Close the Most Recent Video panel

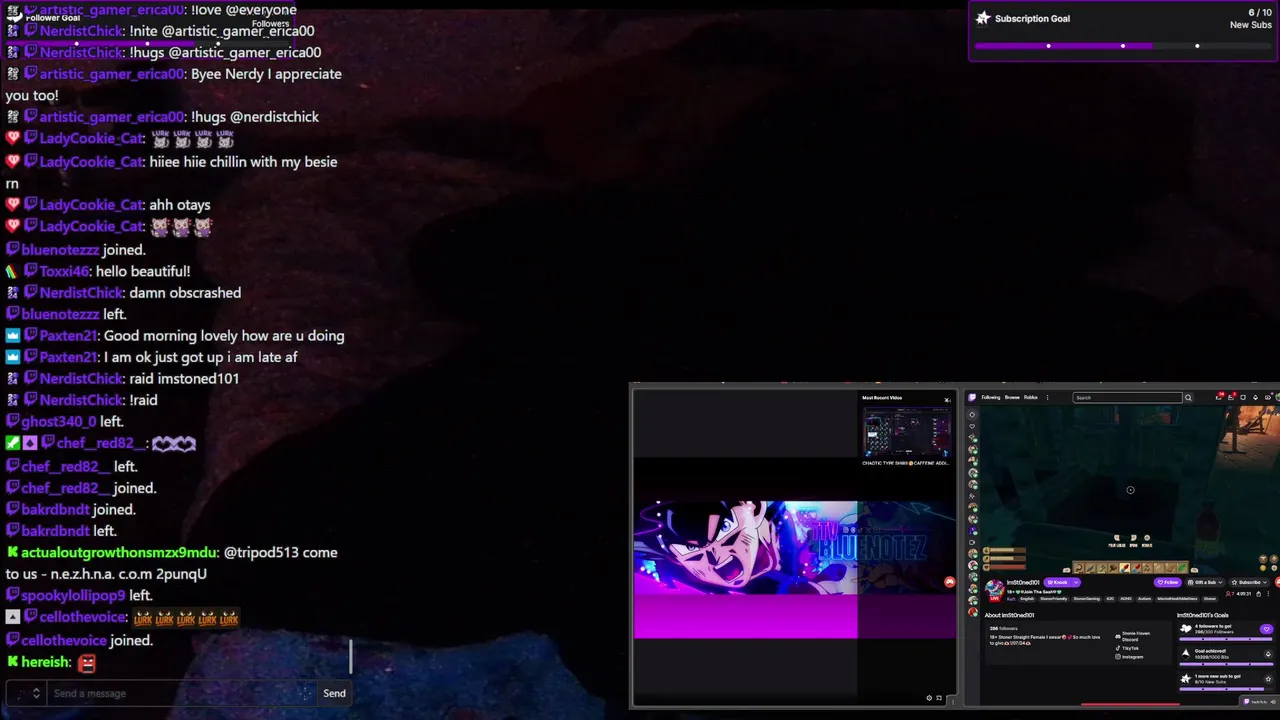947,400
